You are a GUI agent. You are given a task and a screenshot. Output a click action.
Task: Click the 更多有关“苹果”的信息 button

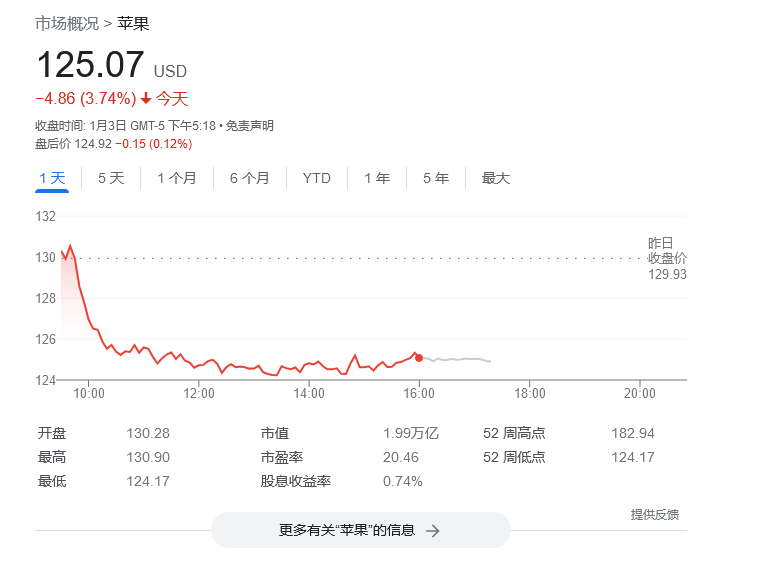click(360, 530)
